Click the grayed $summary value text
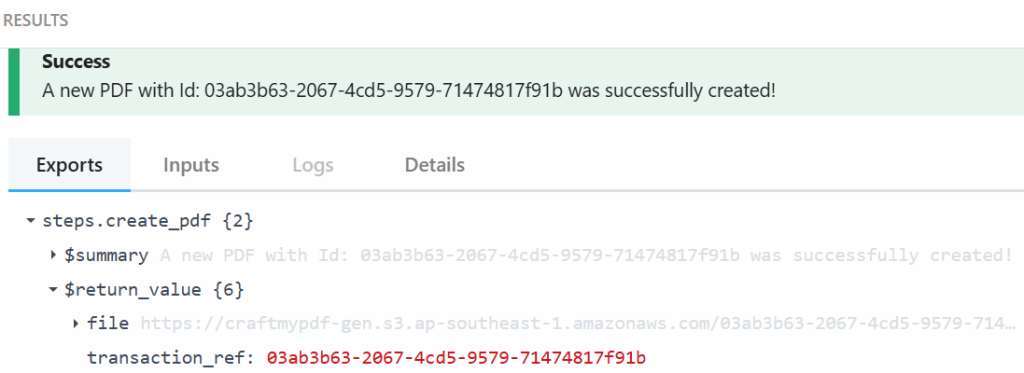 586,255
